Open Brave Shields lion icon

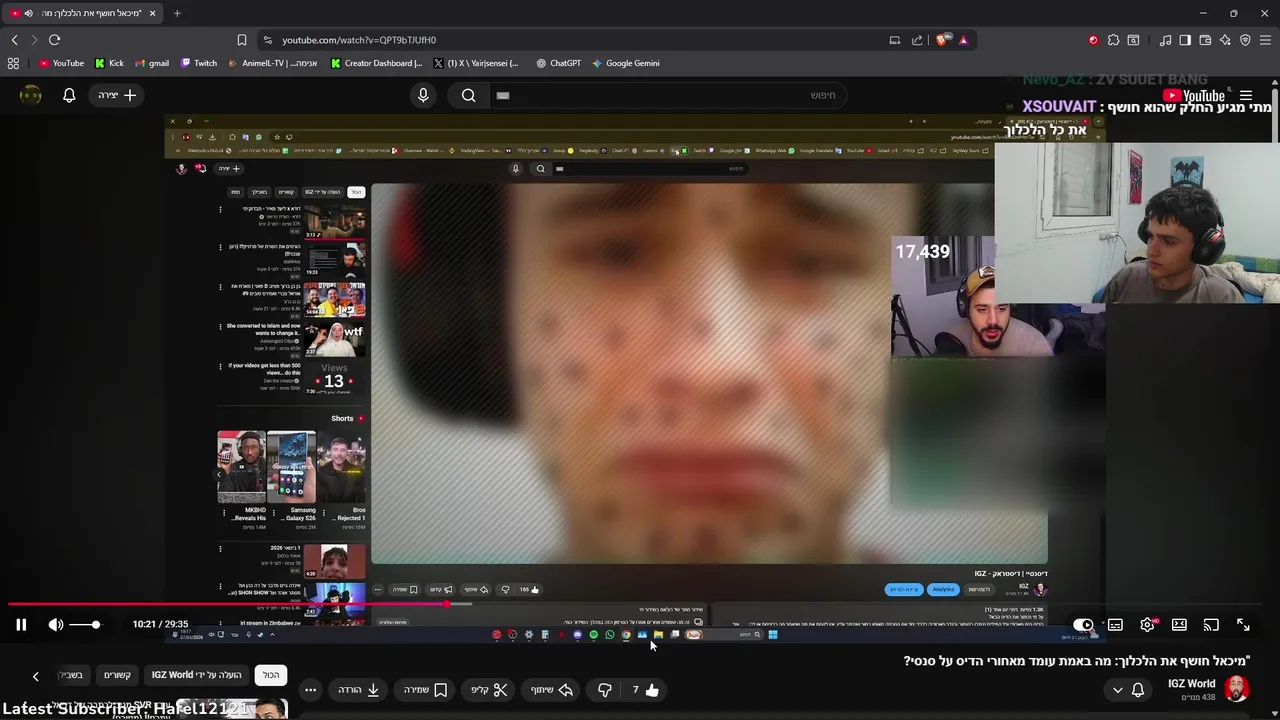(943, 40)
